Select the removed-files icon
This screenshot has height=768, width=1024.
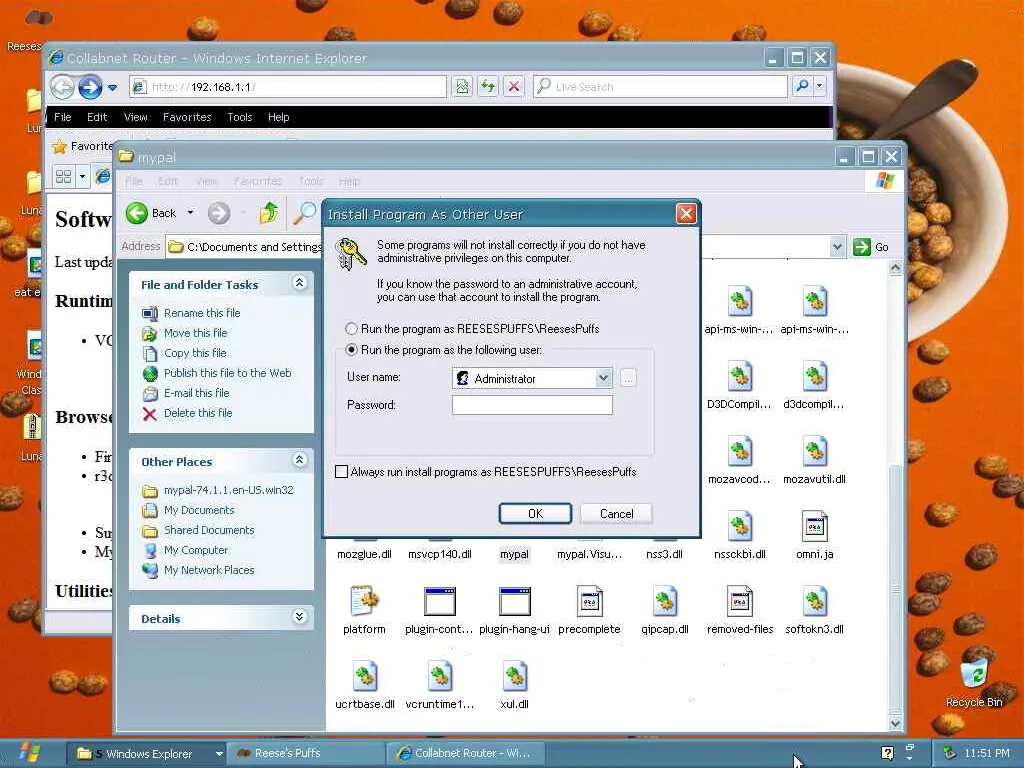click(739, 601)
